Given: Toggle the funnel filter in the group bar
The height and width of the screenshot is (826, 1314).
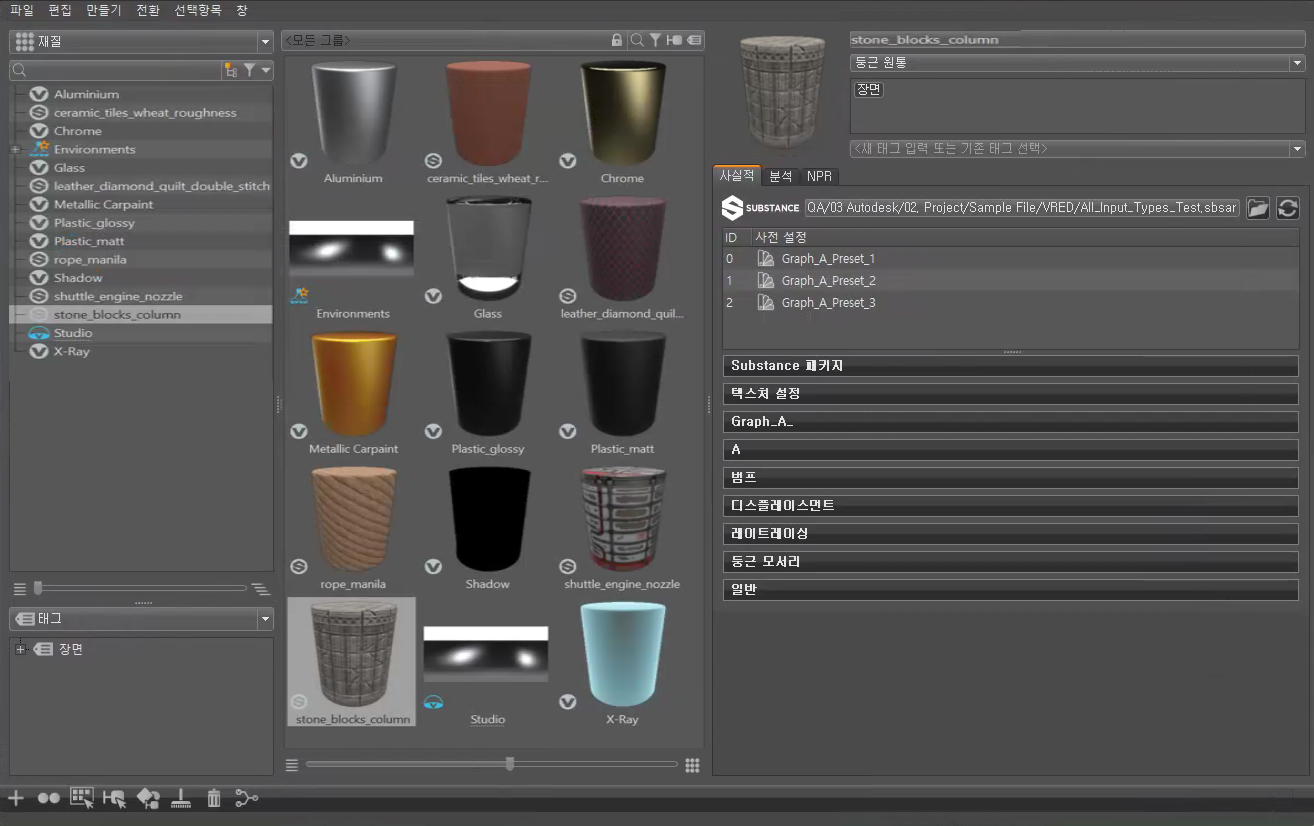Looking at the screenshot, I should (x=655, y=40).
